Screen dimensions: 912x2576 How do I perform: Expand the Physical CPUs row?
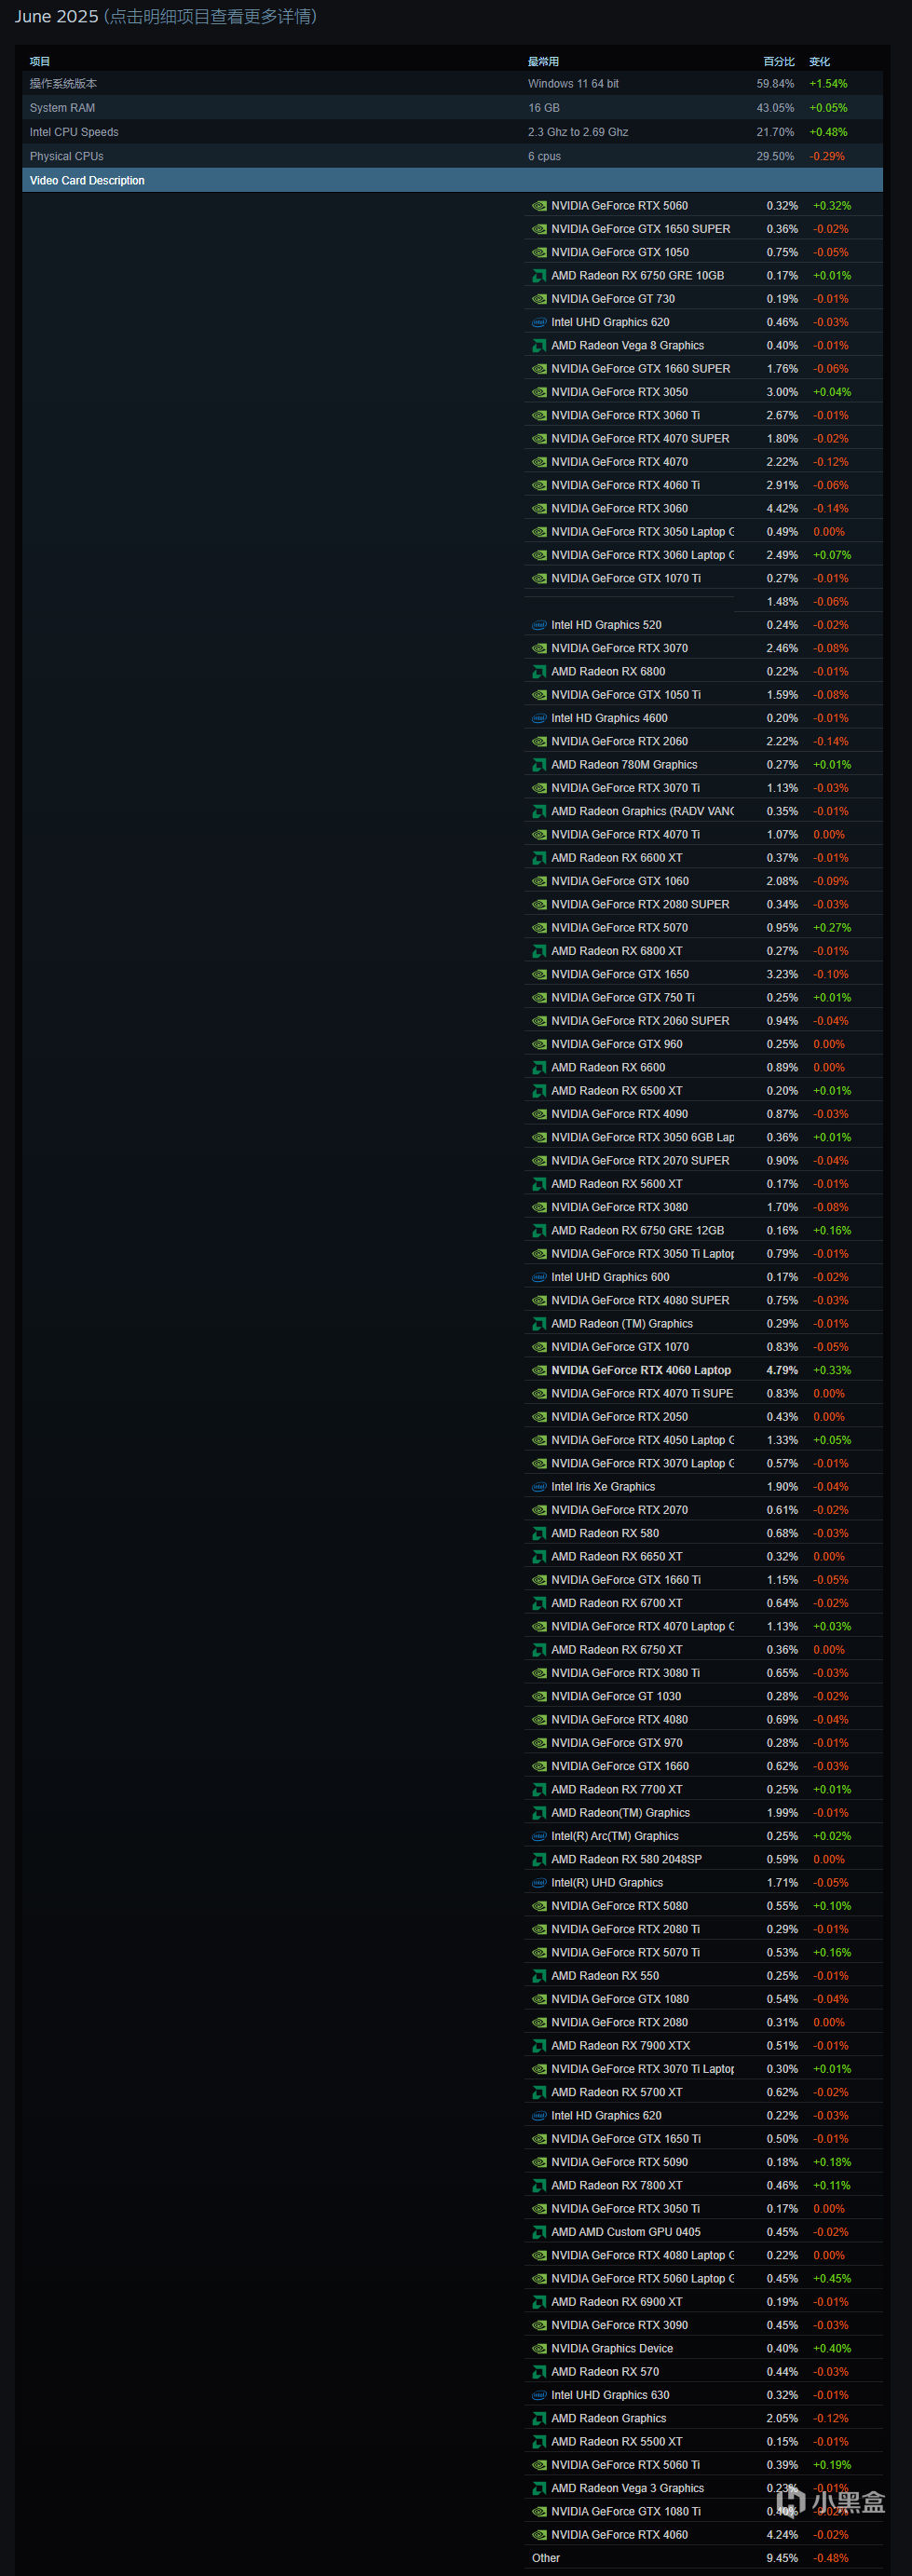coord(452,156)
